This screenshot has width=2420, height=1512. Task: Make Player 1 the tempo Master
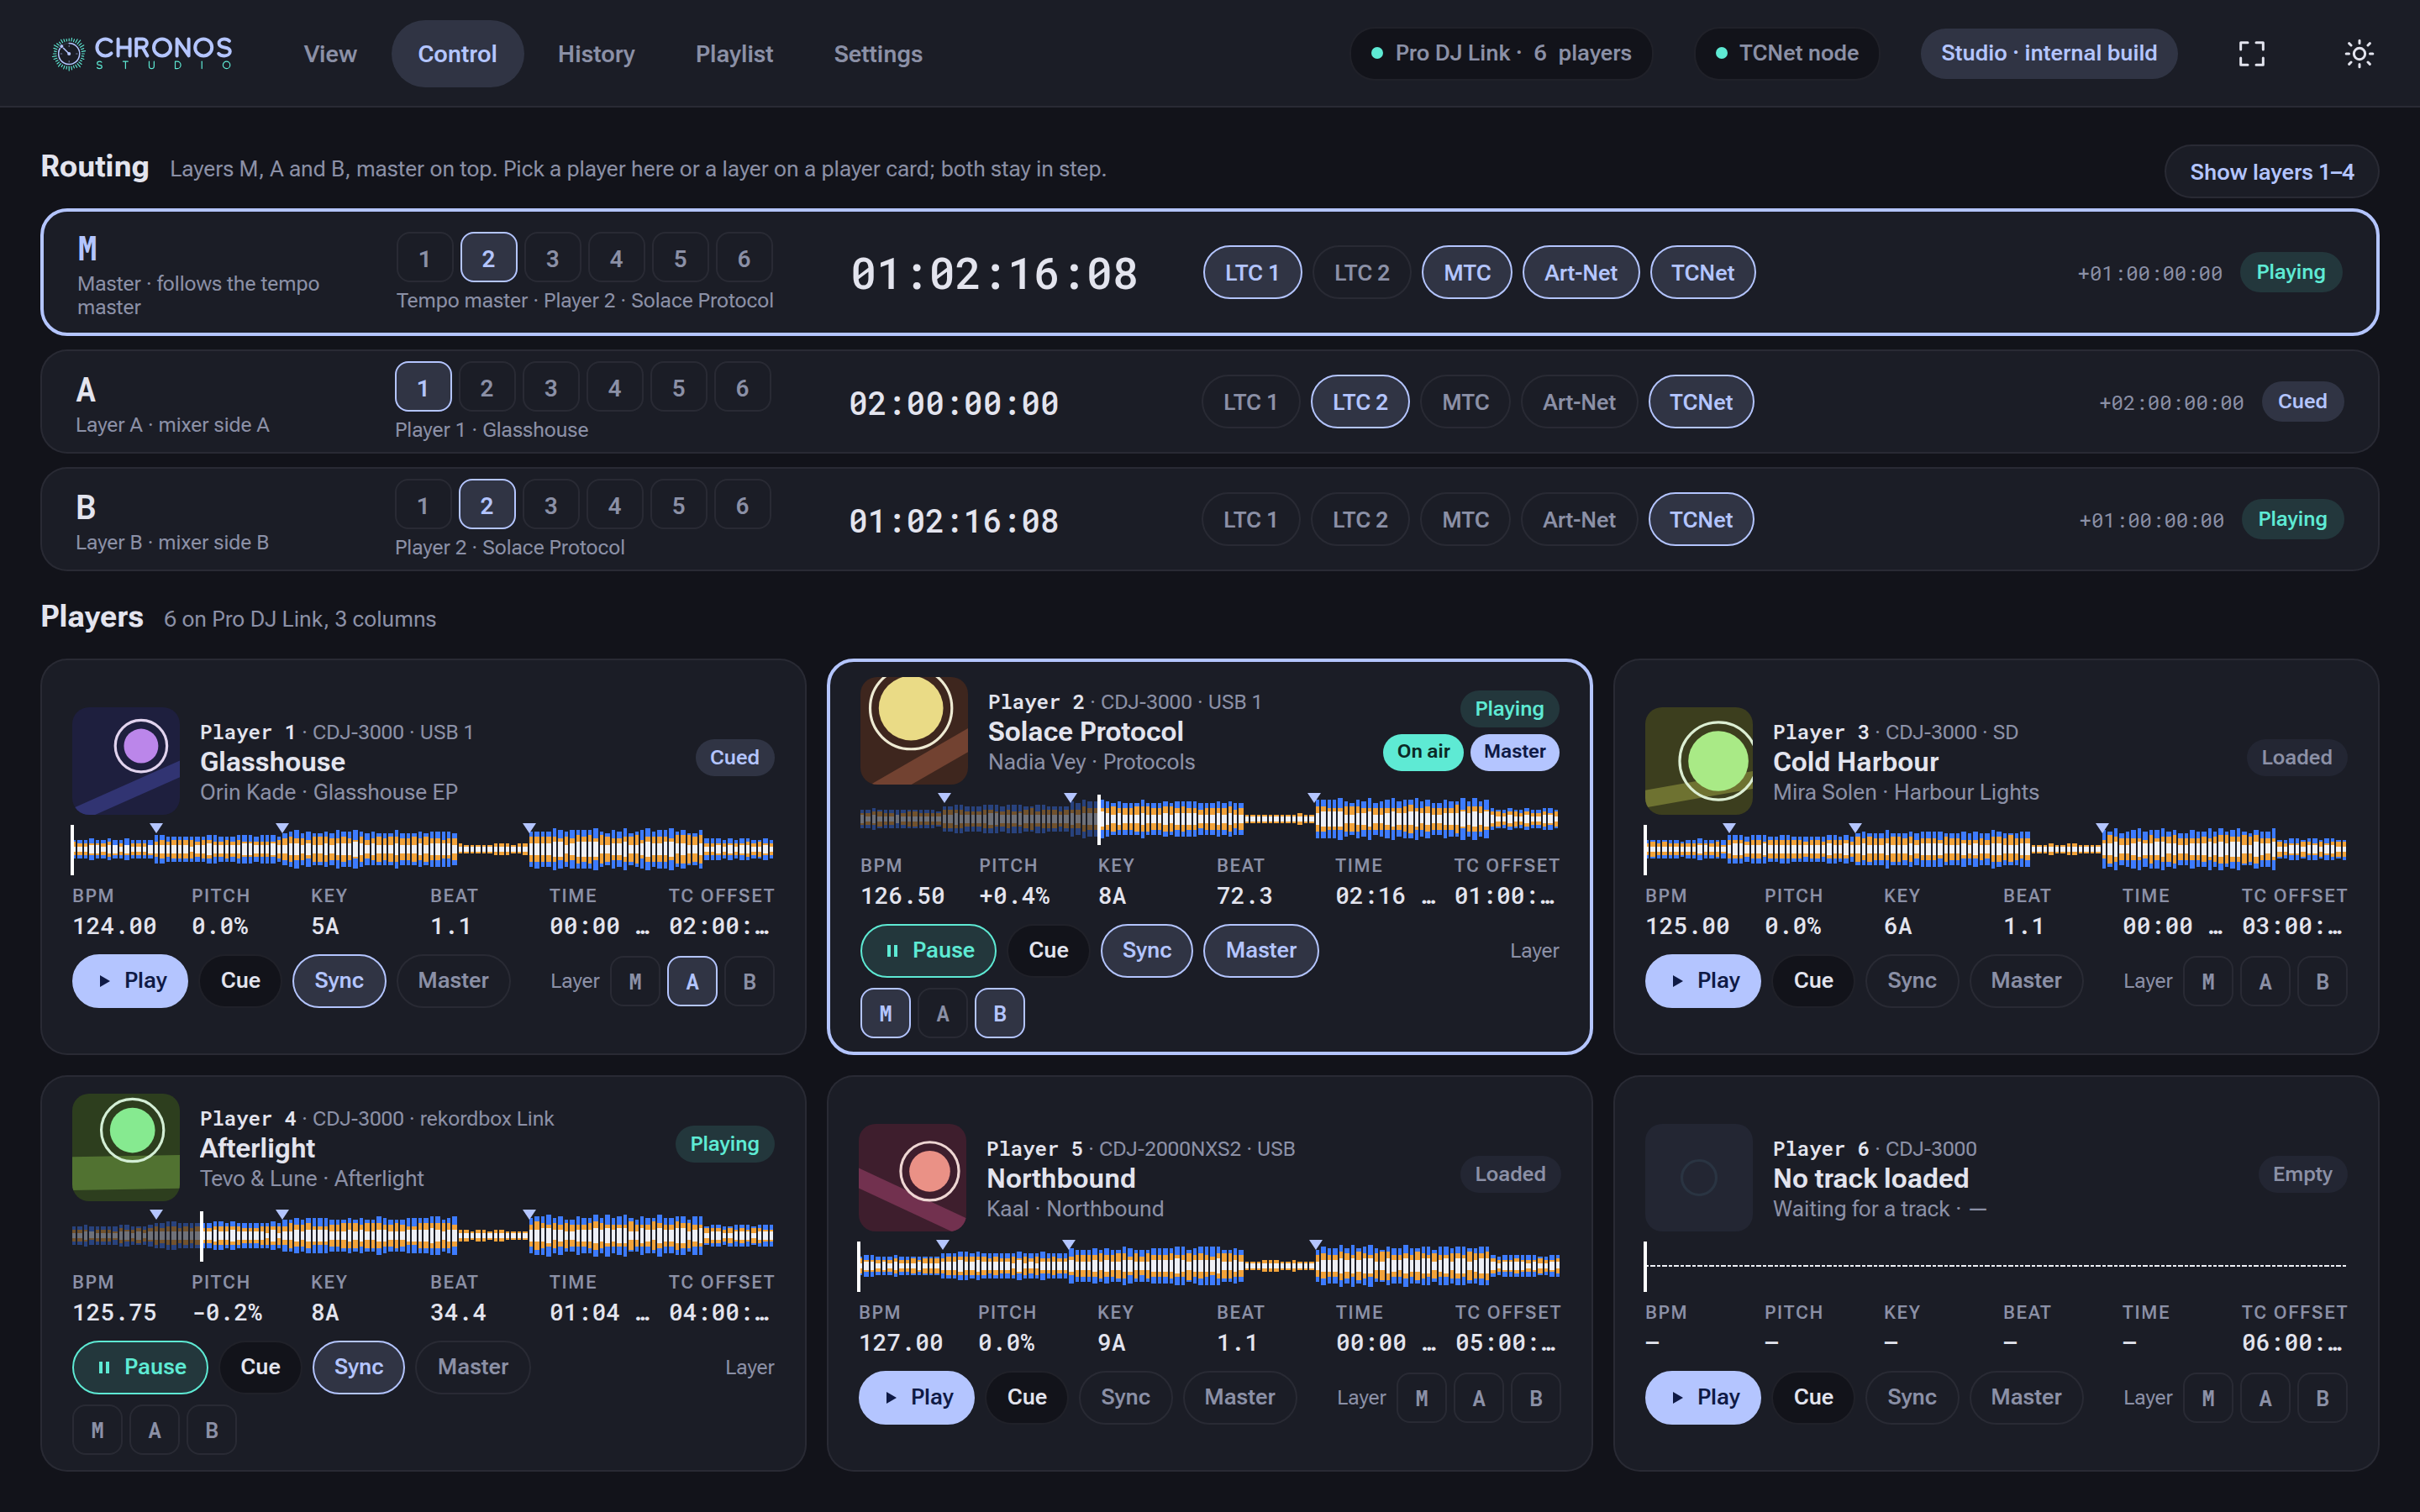(453, 981)
